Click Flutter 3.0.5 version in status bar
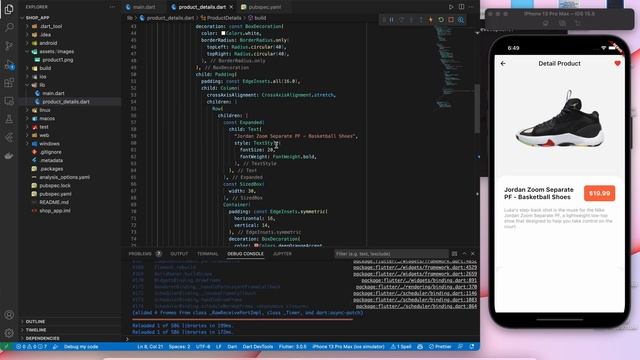This screenshot has width=640, height=360. [x=292, y=347]
